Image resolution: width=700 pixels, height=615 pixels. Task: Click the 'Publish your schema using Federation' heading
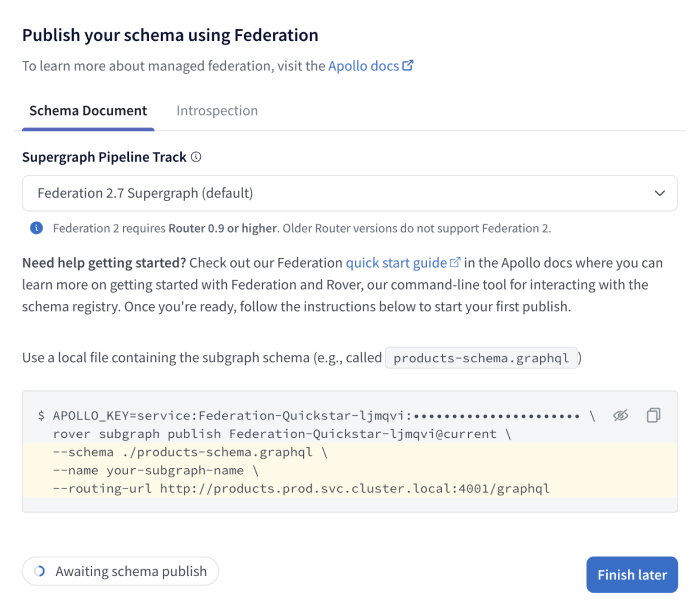pyautogui.click(x=170, y=35)
